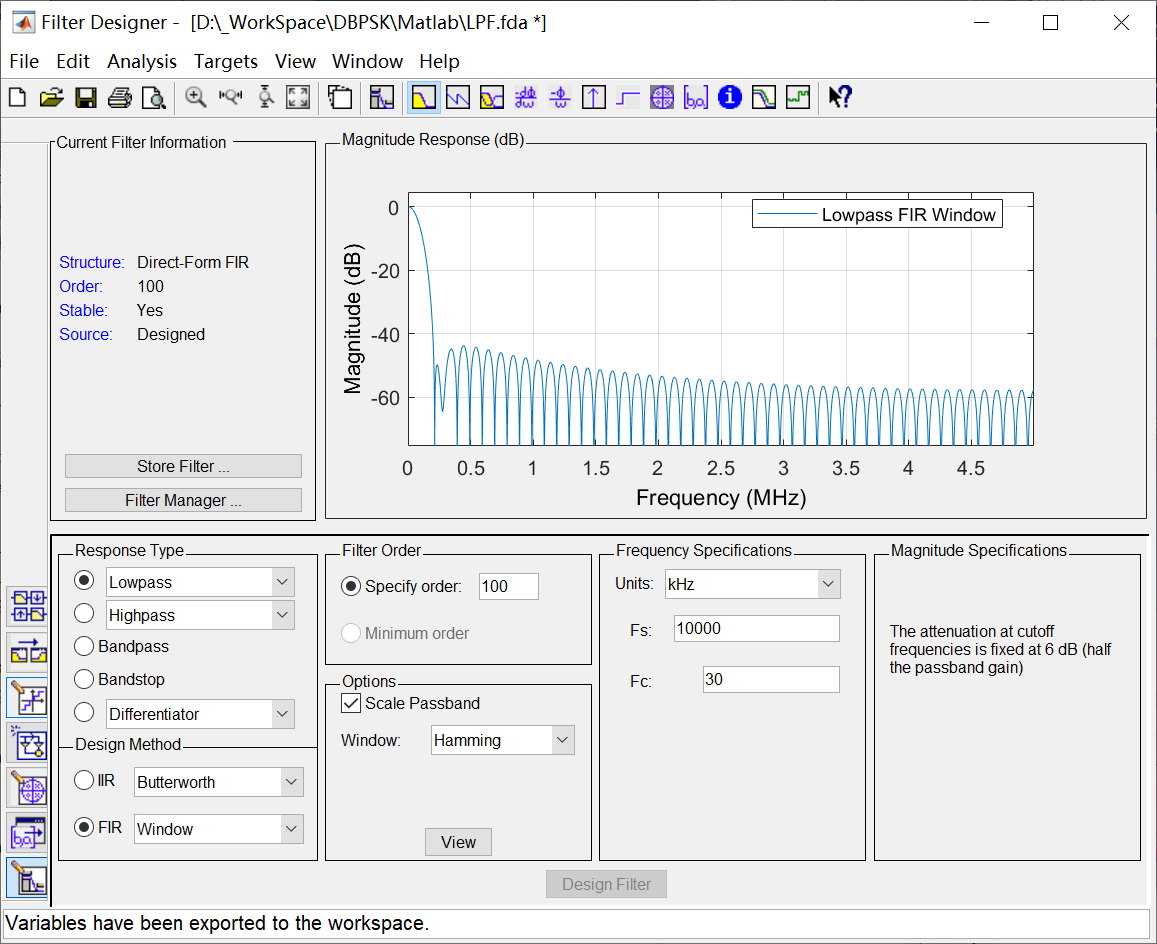Open the Targets menu
1157x944 pixels.
[226, 61]
